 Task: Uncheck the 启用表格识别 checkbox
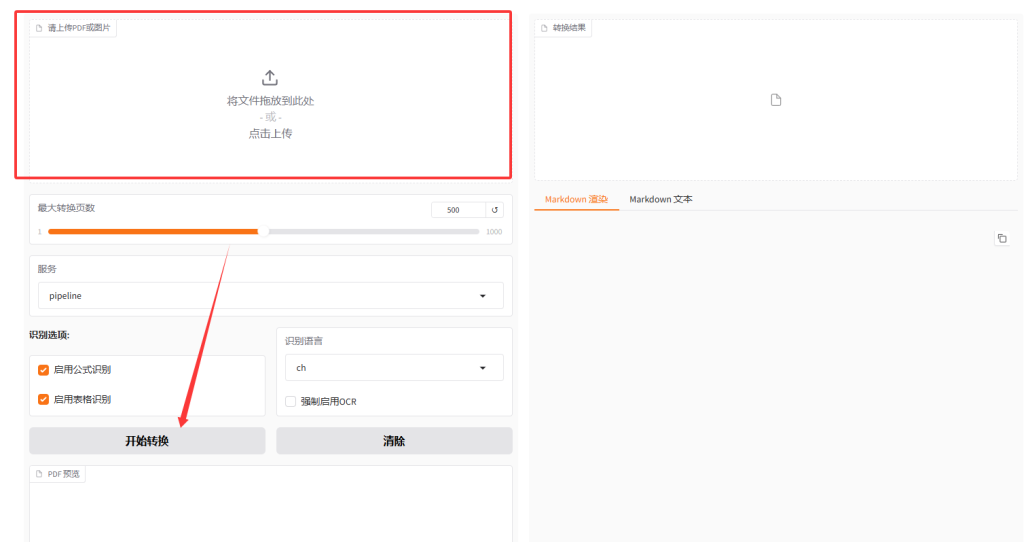44,400
